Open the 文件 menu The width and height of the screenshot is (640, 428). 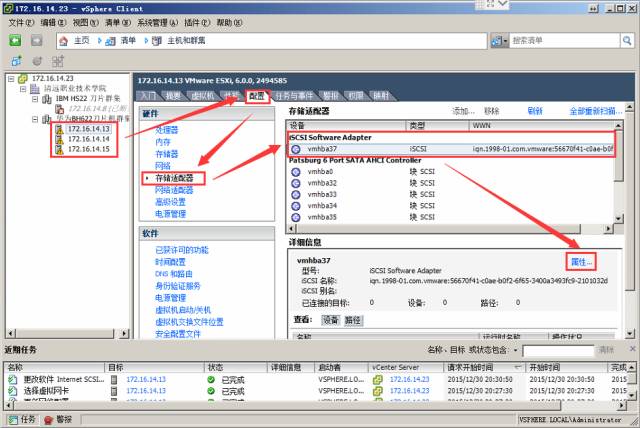[x=21, y=22]
